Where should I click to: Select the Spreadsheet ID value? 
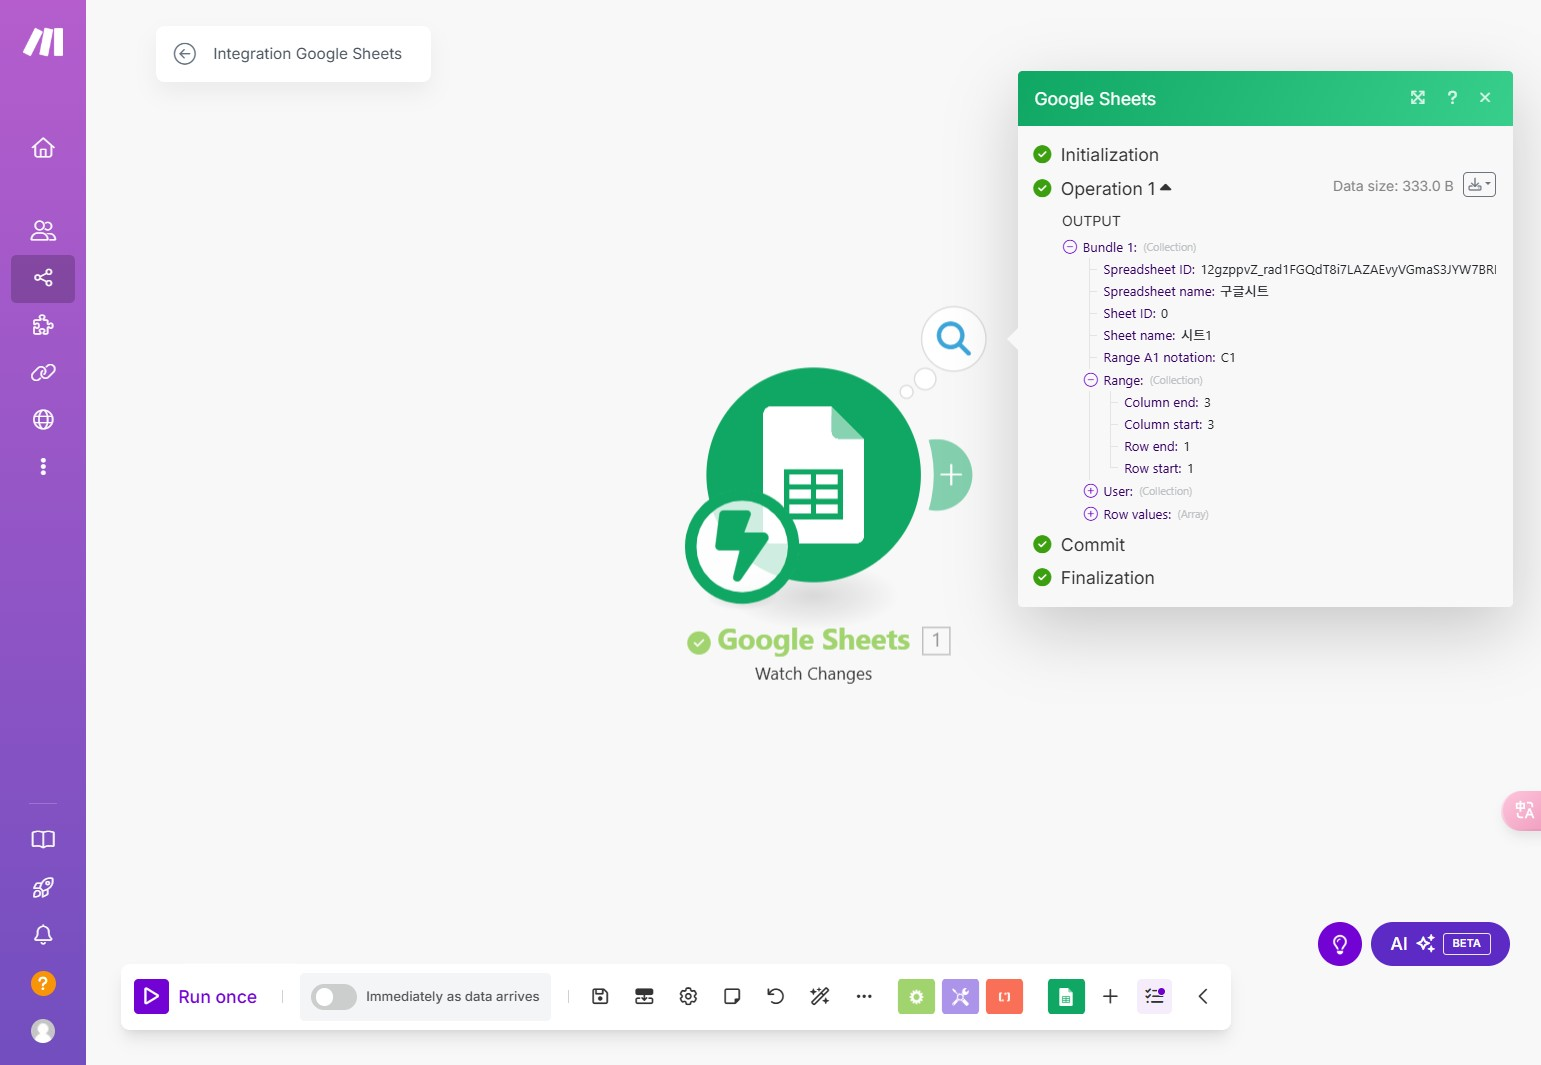click(x=1348, y=270)
